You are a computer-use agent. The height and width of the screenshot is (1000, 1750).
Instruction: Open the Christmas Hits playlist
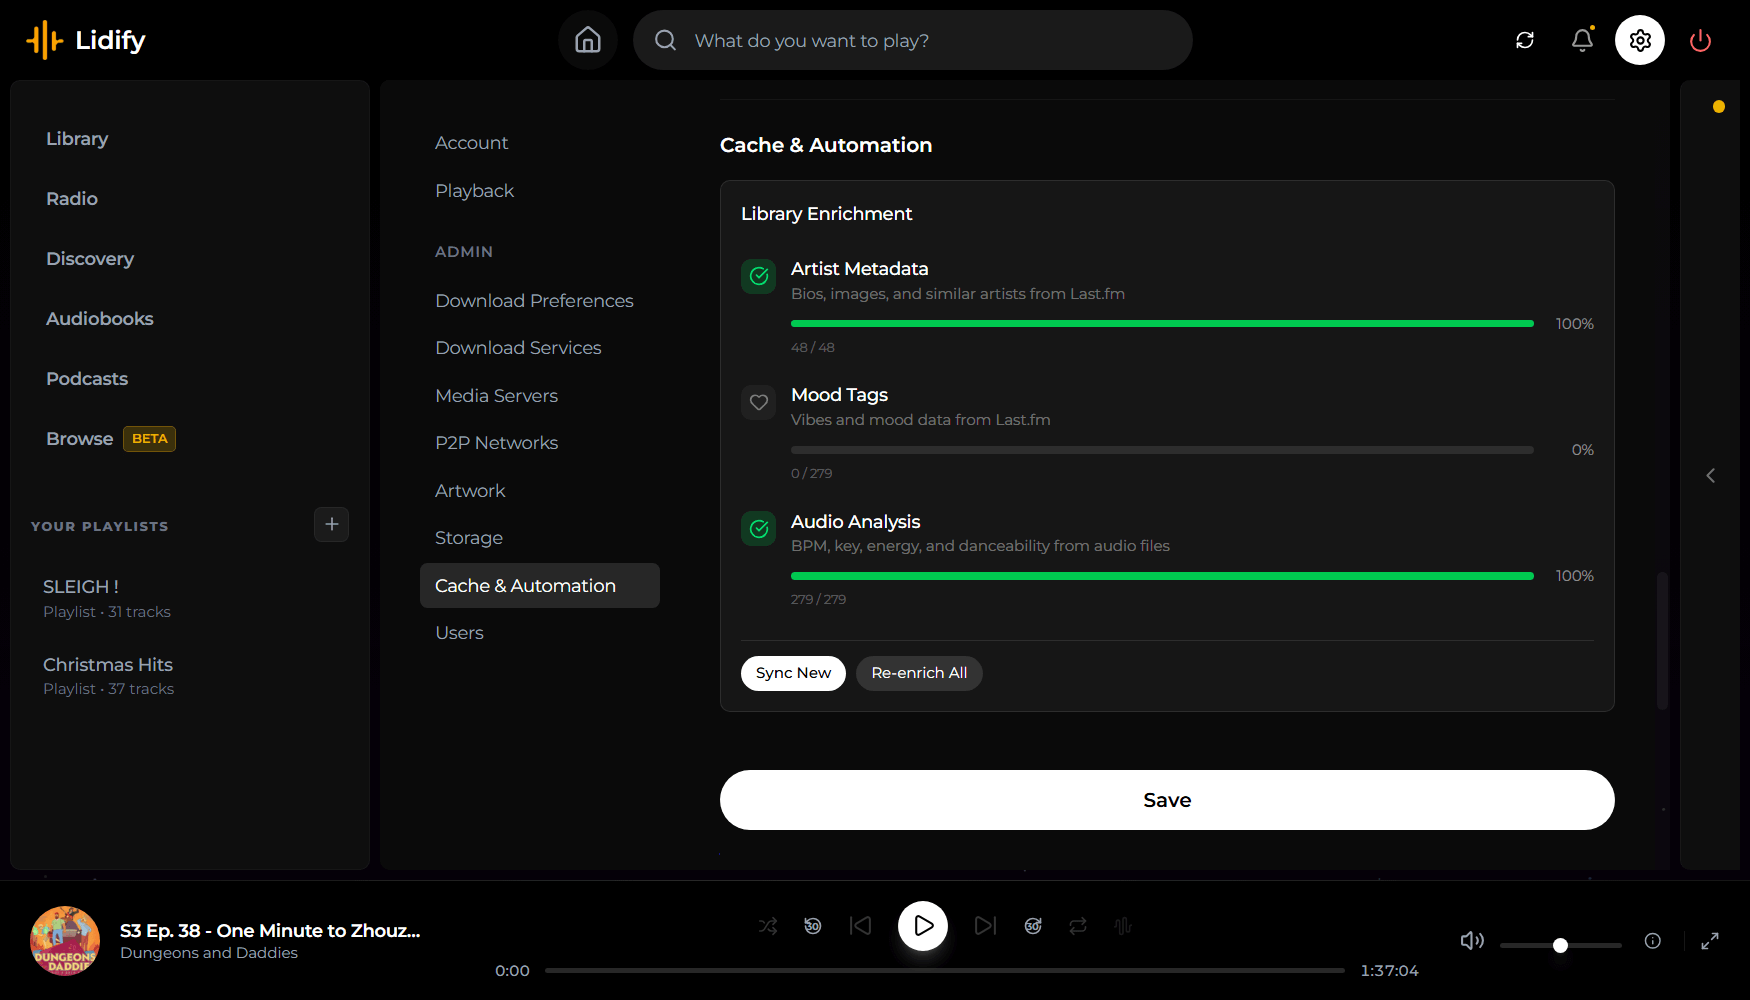tap(108, 676)
